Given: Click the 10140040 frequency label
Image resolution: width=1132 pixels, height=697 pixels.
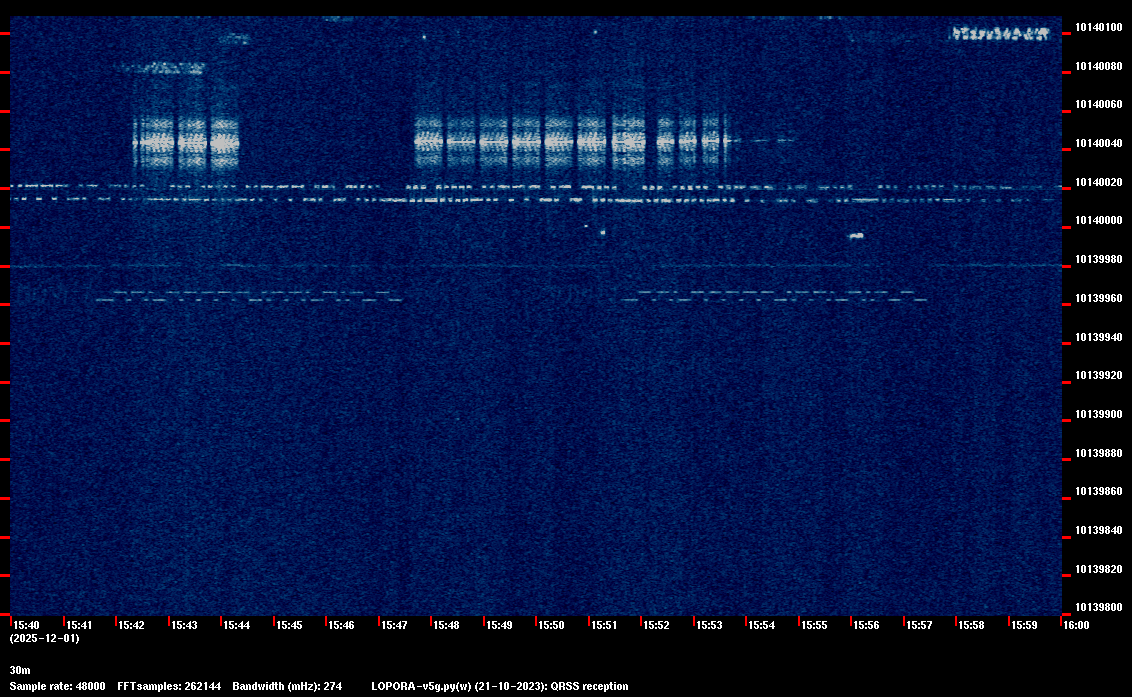Looking at the screenshot, I should (1099, 144).
